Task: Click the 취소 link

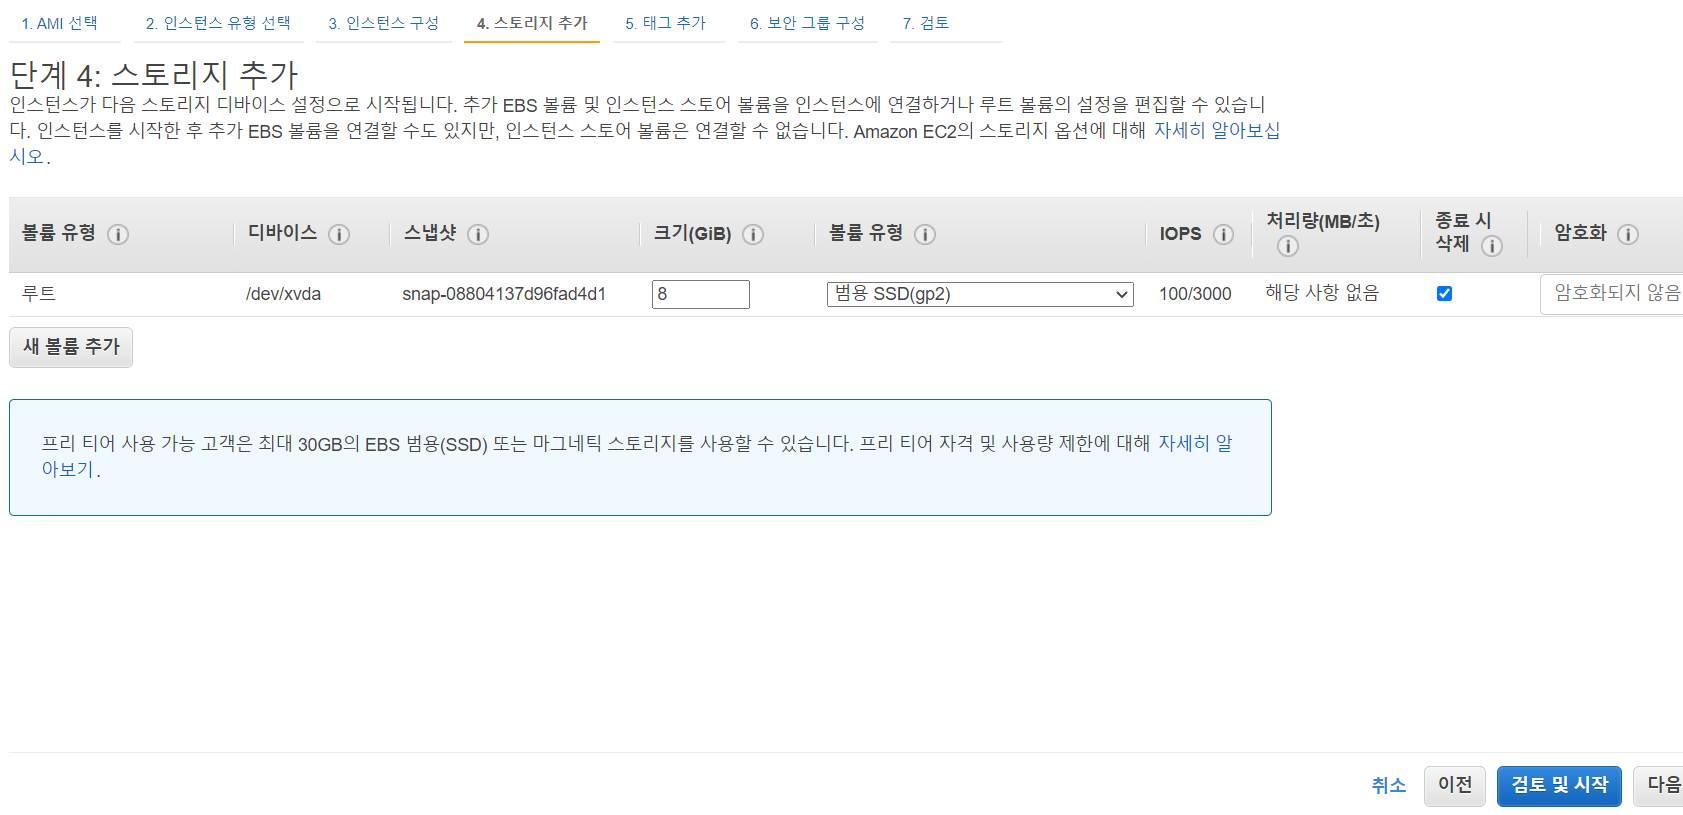Action: tap(1389, 786)
